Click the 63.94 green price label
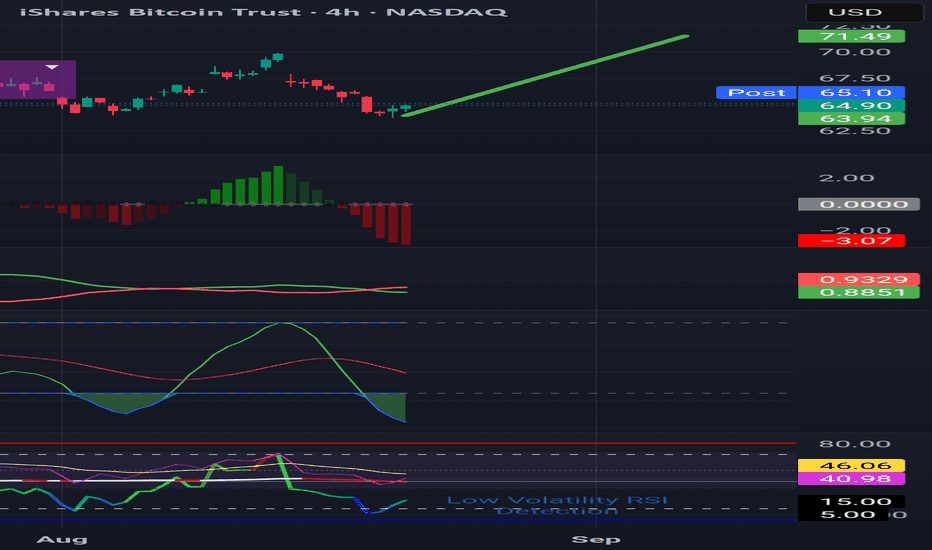The image size is (932, 550). point(851,118)
